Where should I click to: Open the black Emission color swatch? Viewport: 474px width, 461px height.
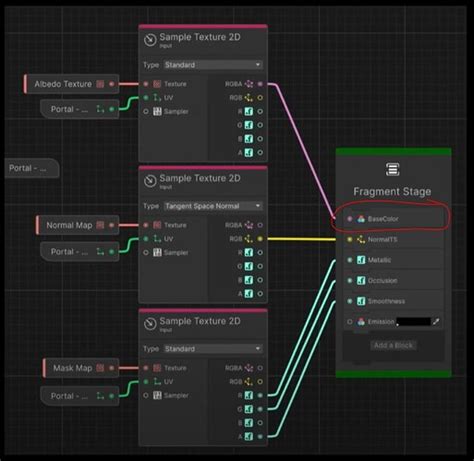(x=414, y=322)
